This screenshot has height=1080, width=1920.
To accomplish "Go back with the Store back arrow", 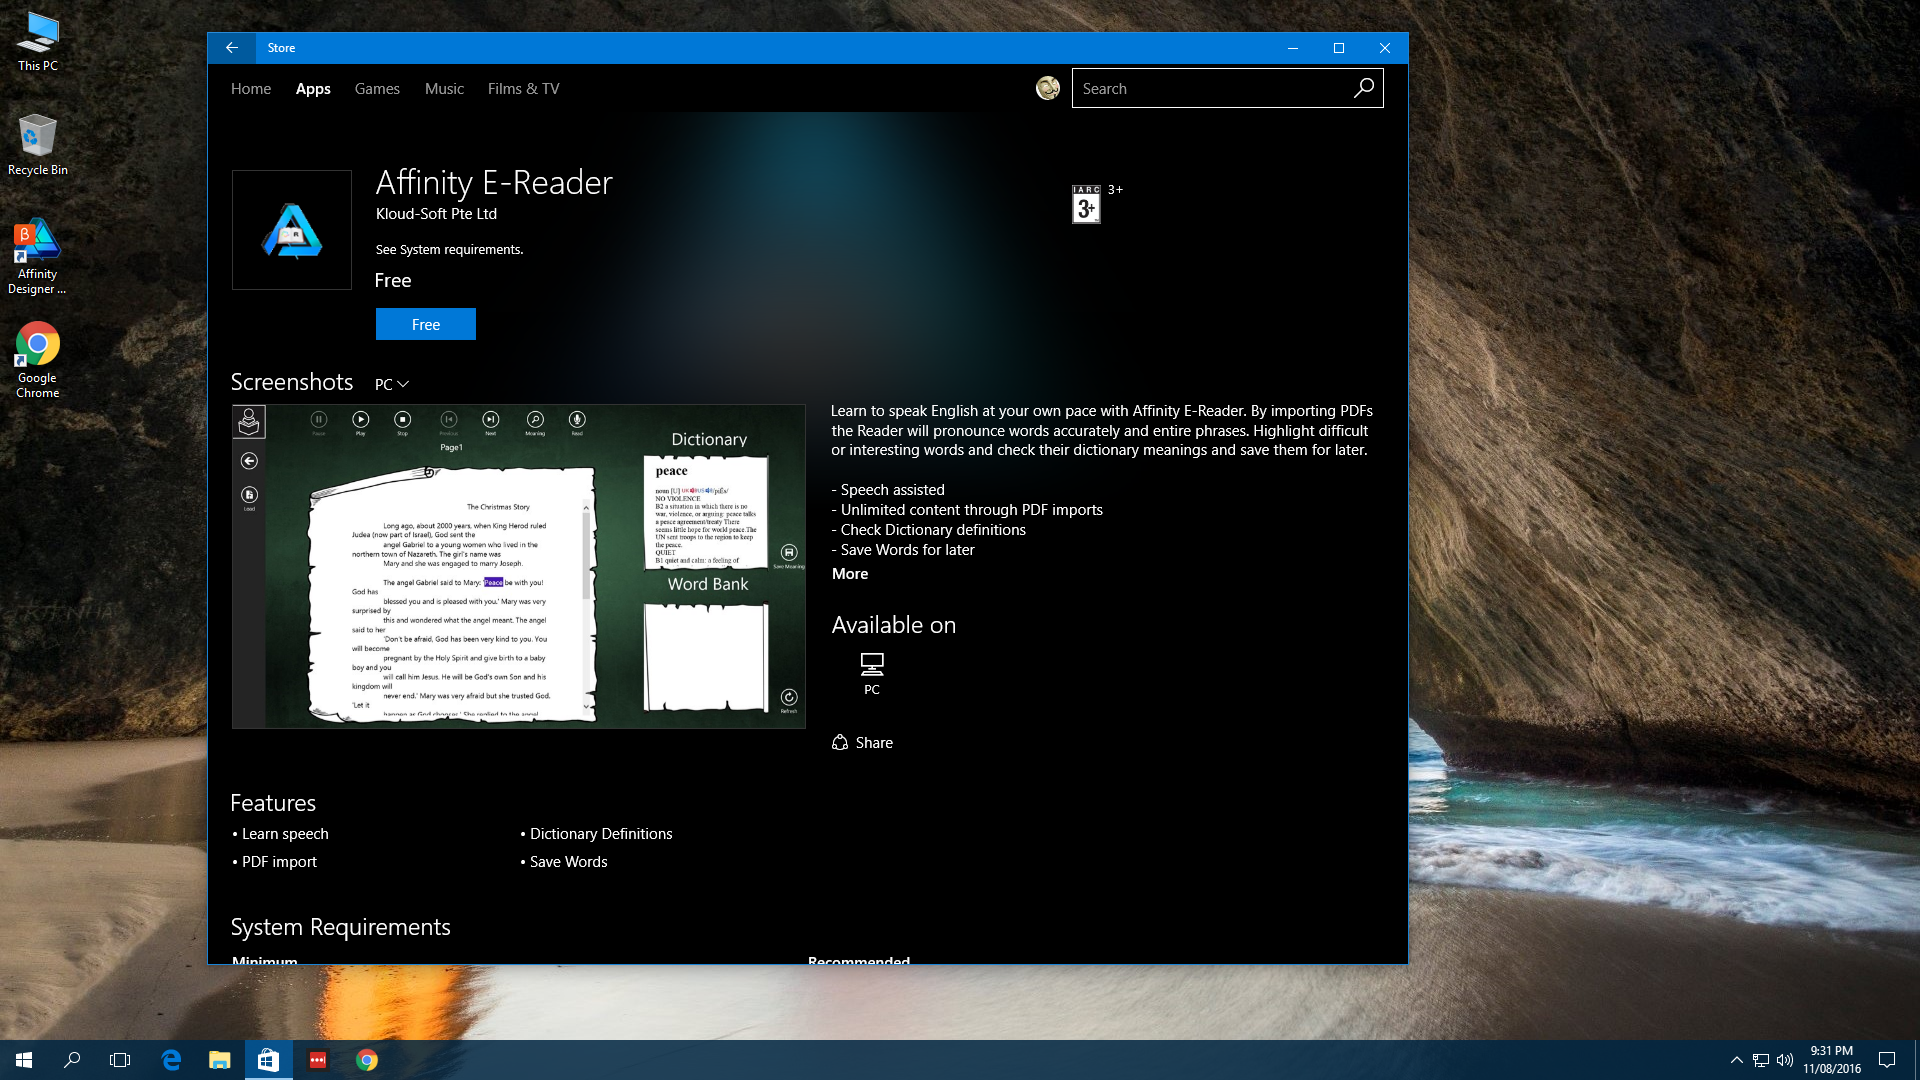I will [x=231, y=48].
